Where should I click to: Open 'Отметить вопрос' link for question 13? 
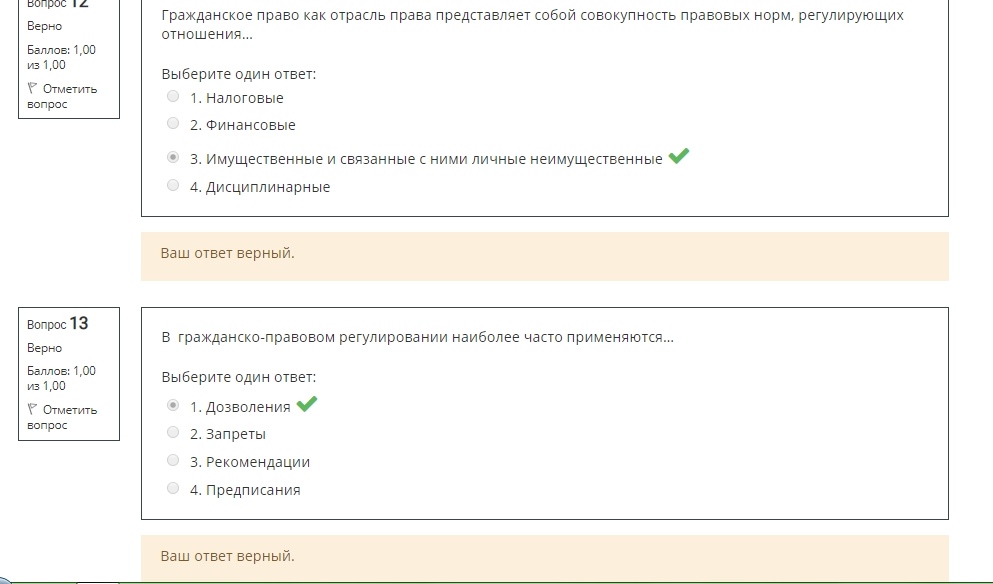[x=62, y=417]
